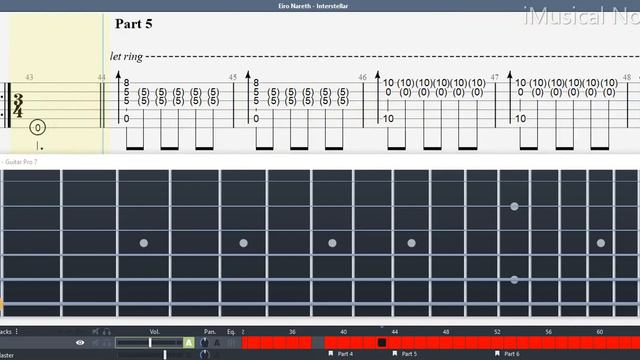Select the current dark bar in the timeline
640x360 pixels.
[382, 342]
